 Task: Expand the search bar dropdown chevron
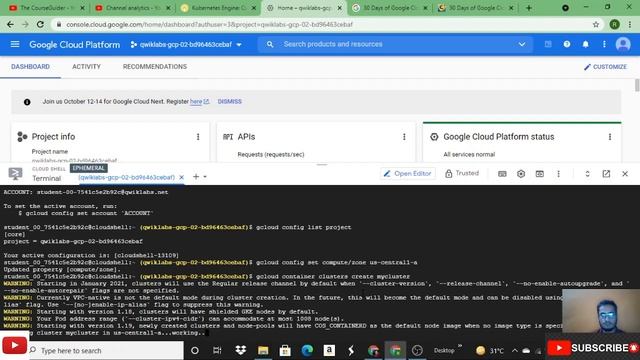[x=522, y=44]
